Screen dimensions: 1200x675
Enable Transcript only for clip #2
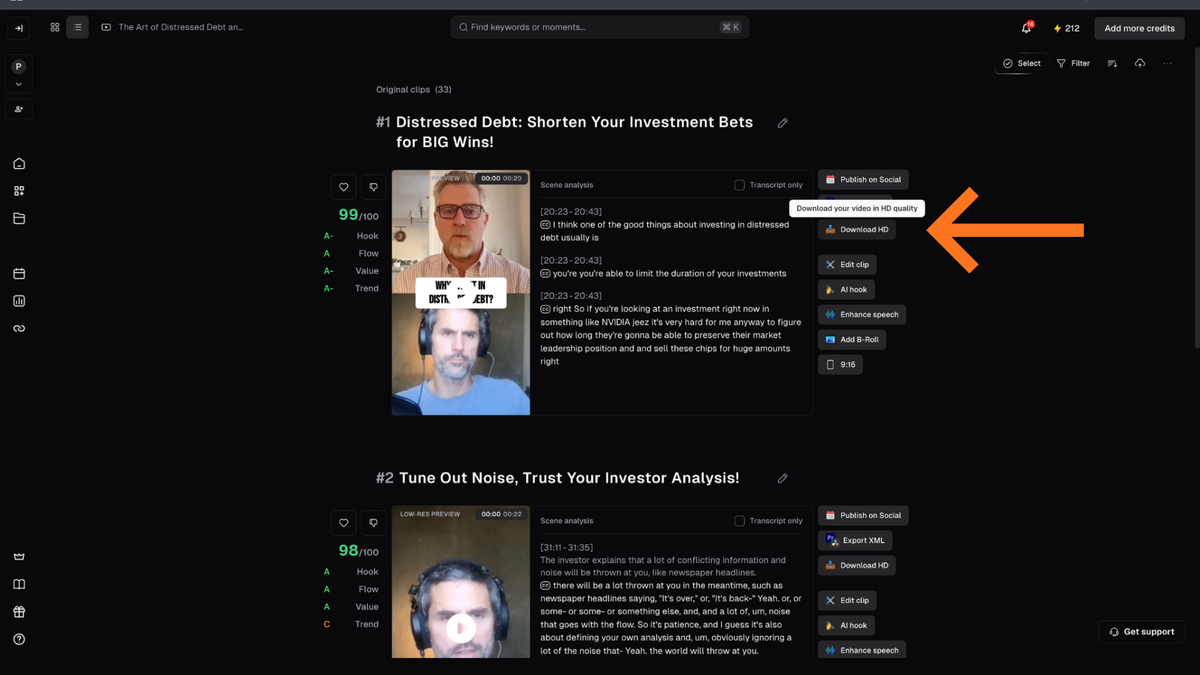pyautogui.click(x=740, y=521)
